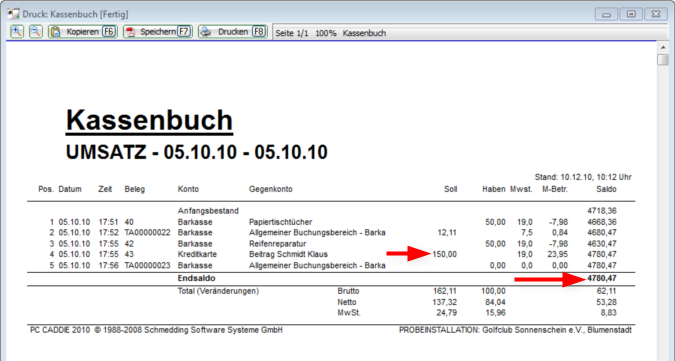675x361 pixels.
Task: Click the Brutto row label
Action: pos(348,291)
